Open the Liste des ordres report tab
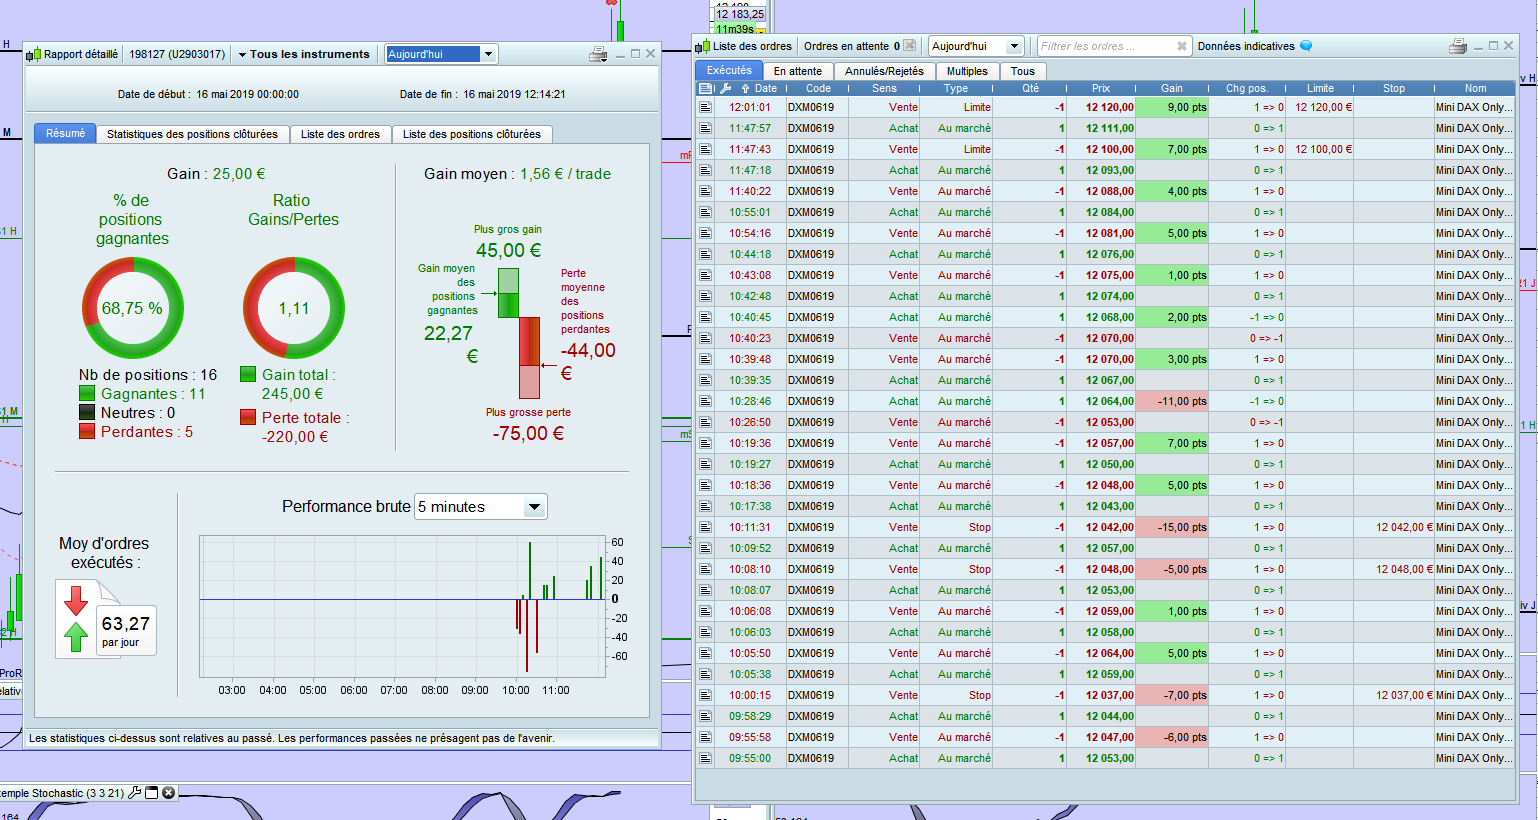Viewport: 1538px width, 820px height. pyautogui.click(x=340, y=134)
